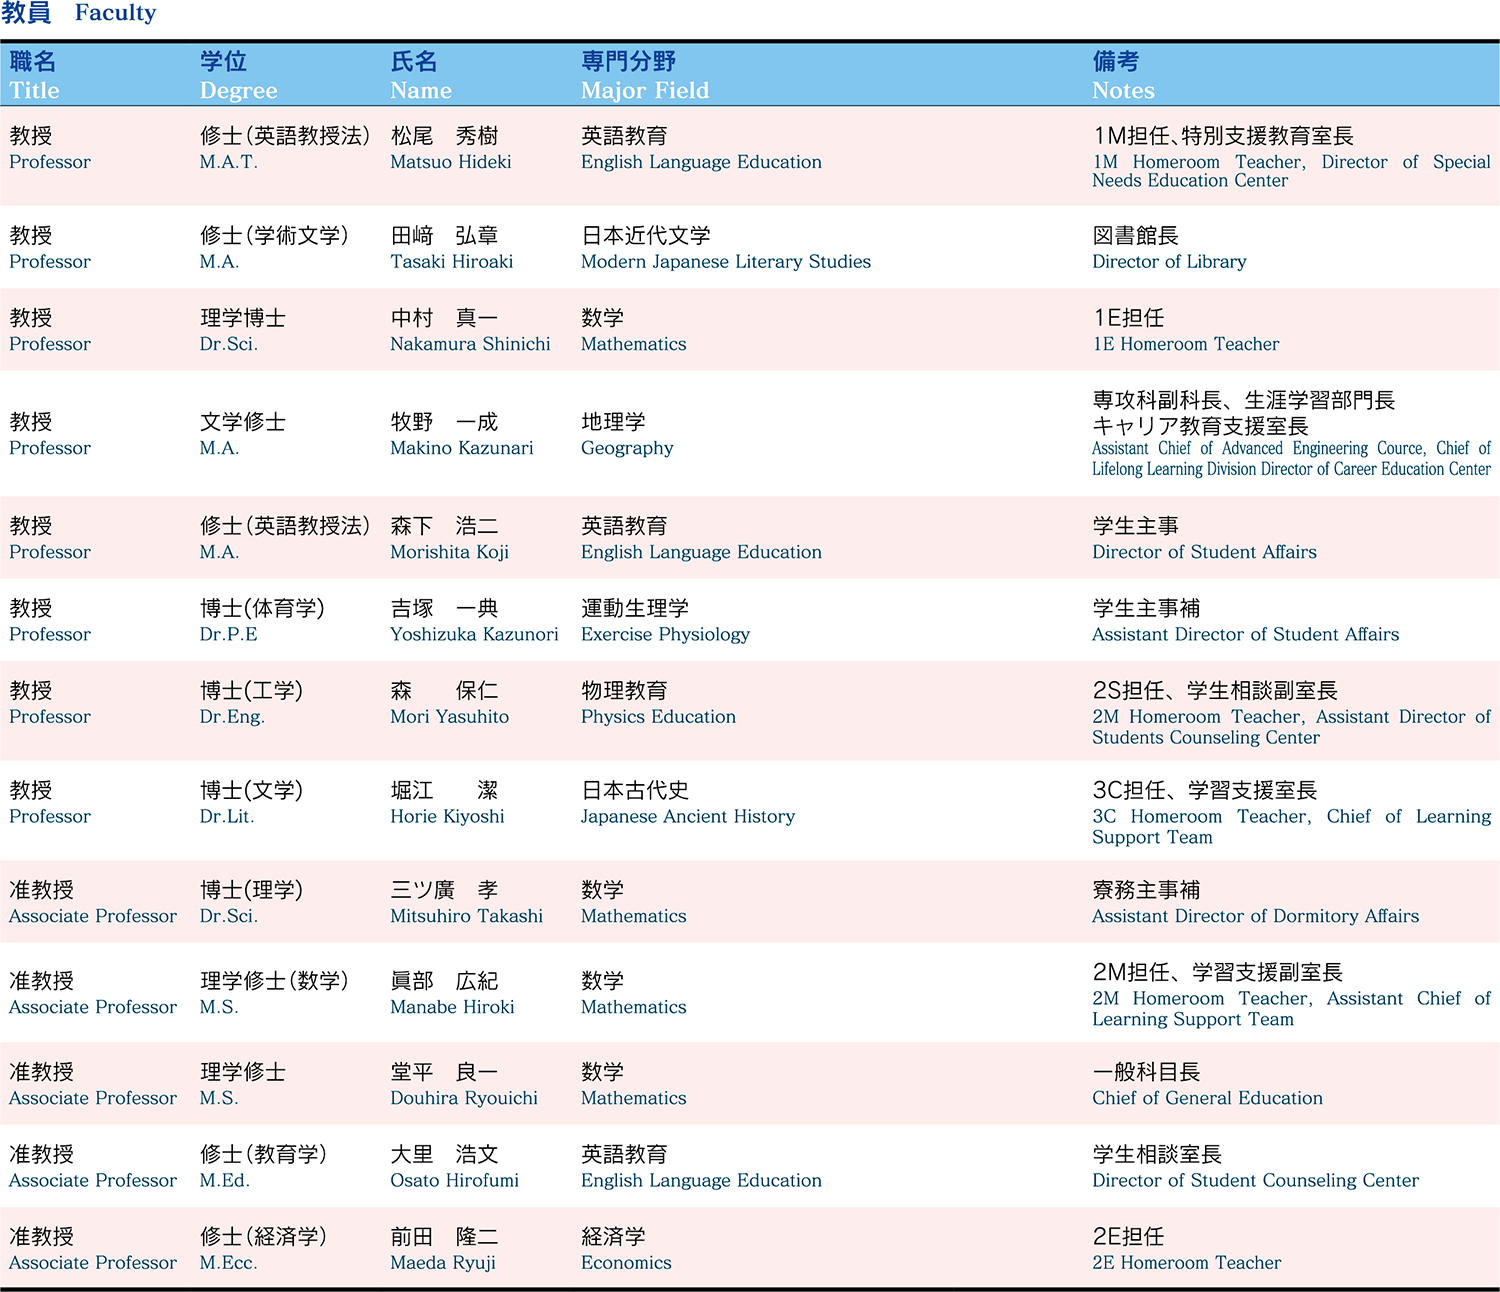Click 'Physics Education' field

(x=658, y=717)
